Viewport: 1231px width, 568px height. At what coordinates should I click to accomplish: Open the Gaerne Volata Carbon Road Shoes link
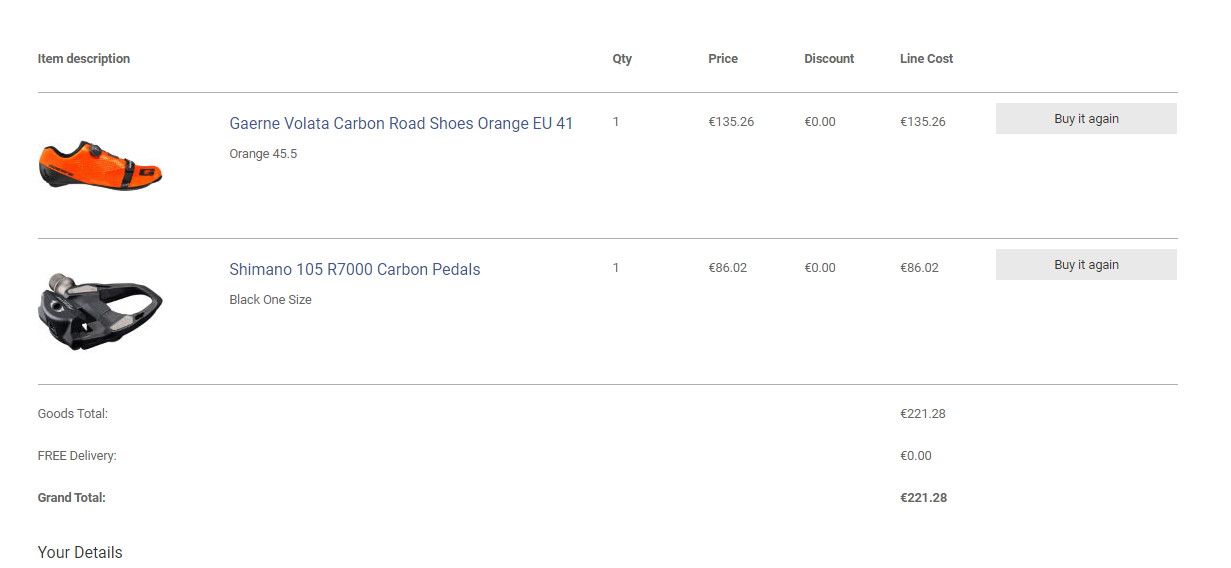(x=401, y=124)
